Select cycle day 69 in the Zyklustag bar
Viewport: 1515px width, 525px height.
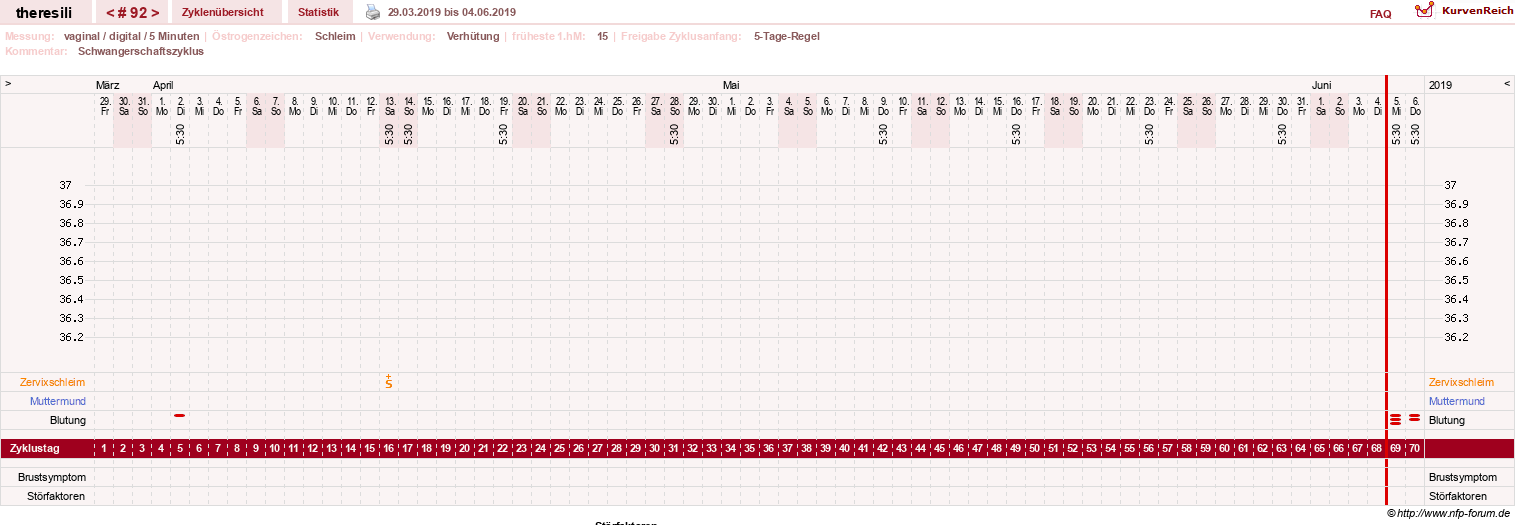[x=1395, y=449]
